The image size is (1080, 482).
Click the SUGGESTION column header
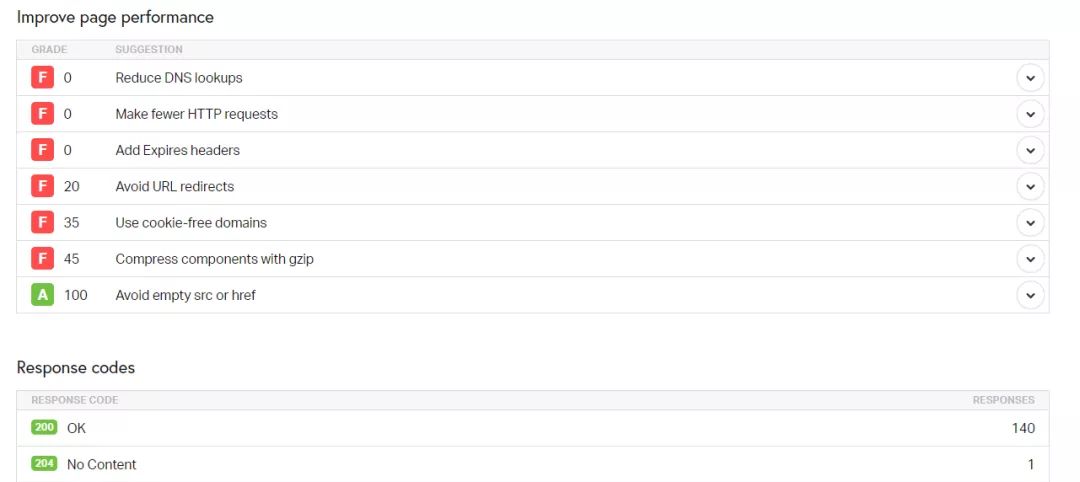pos(149,49)
